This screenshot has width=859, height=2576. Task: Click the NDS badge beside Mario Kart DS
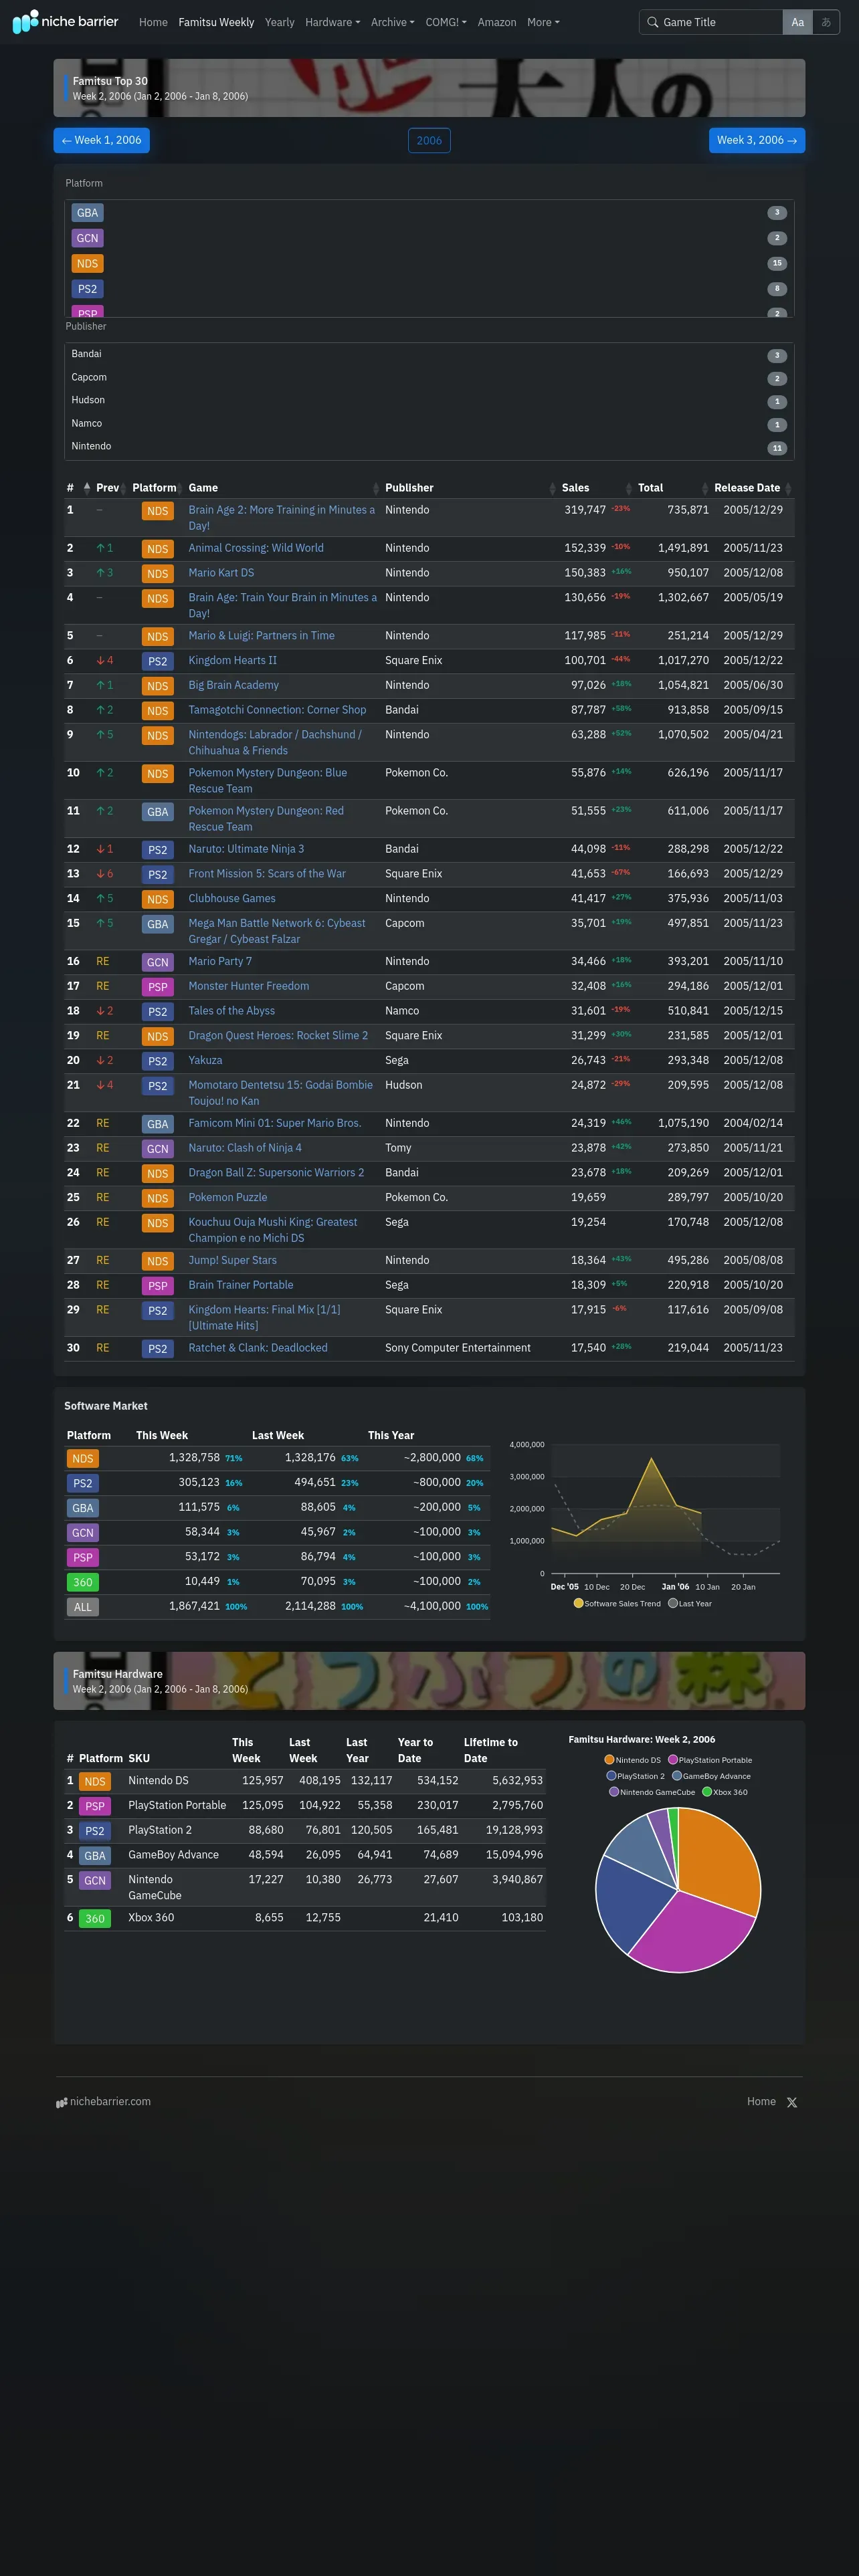coord(158,574)
